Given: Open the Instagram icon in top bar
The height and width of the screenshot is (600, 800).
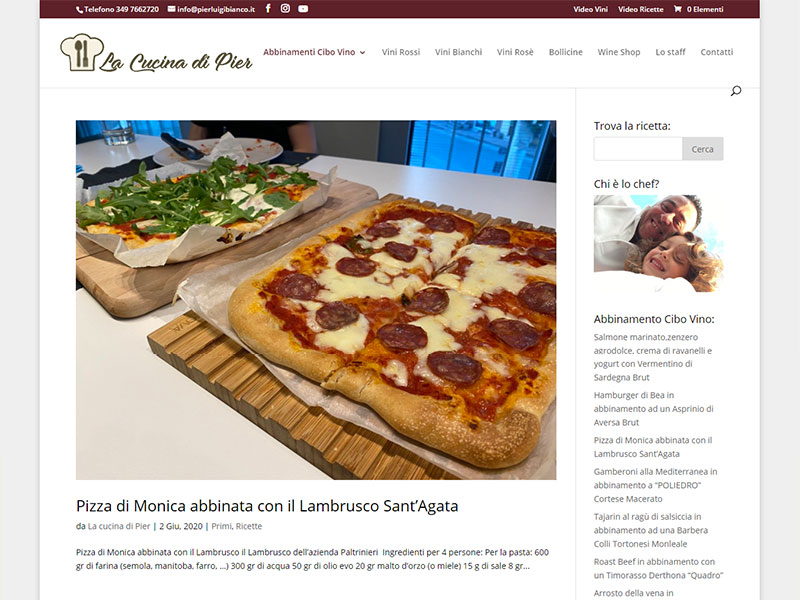Looking at the screenshot, I should 285,9.
